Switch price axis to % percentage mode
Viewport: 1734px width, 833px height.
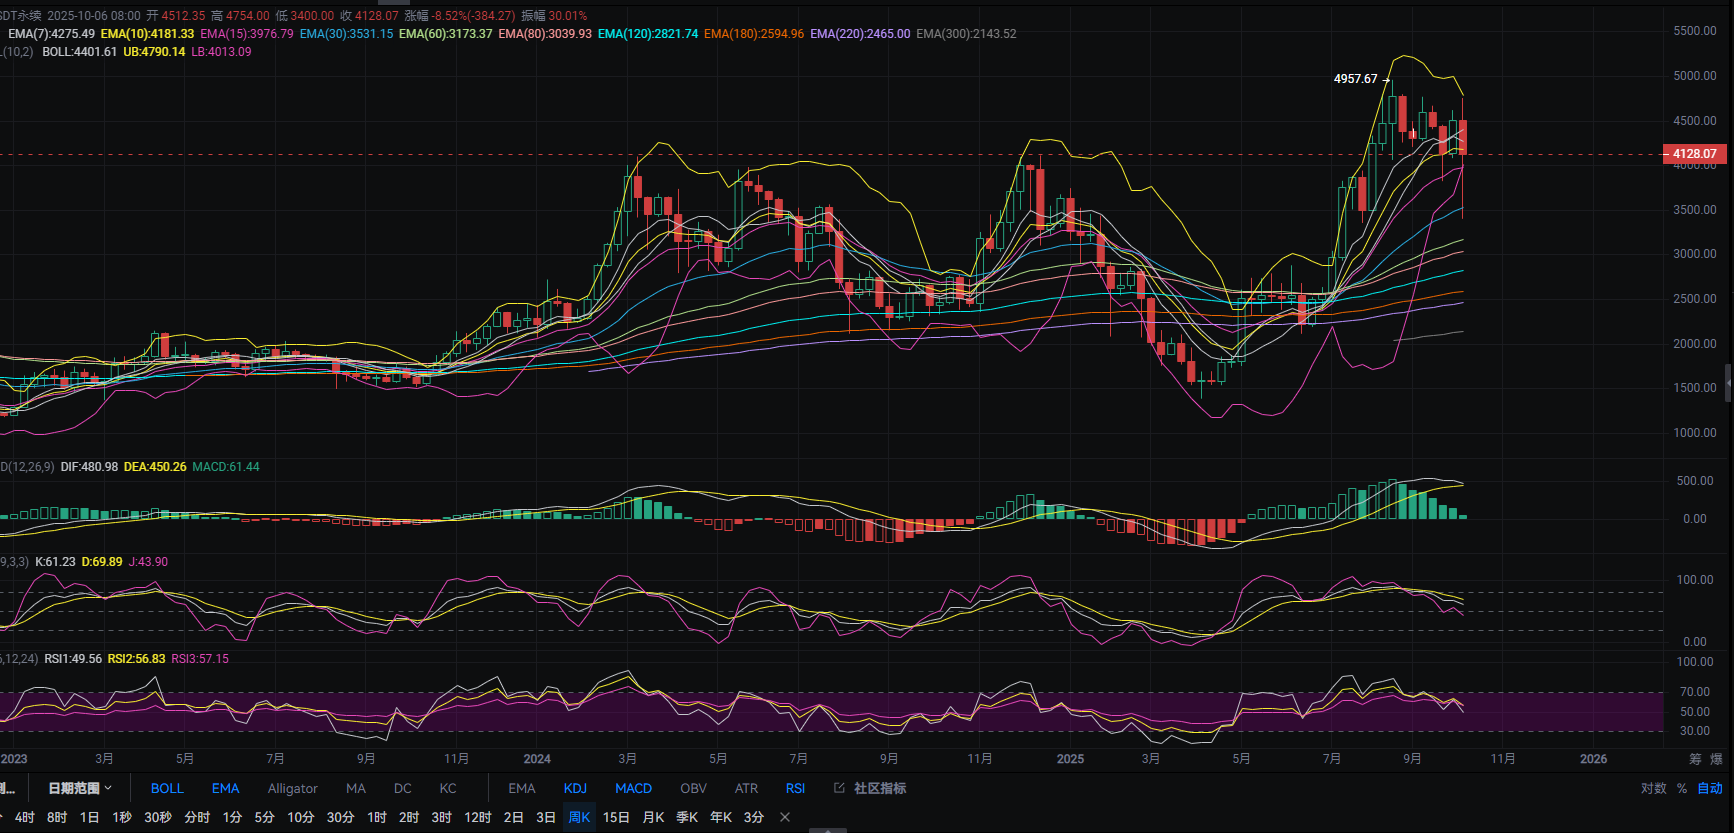[x=1682, y=788]
